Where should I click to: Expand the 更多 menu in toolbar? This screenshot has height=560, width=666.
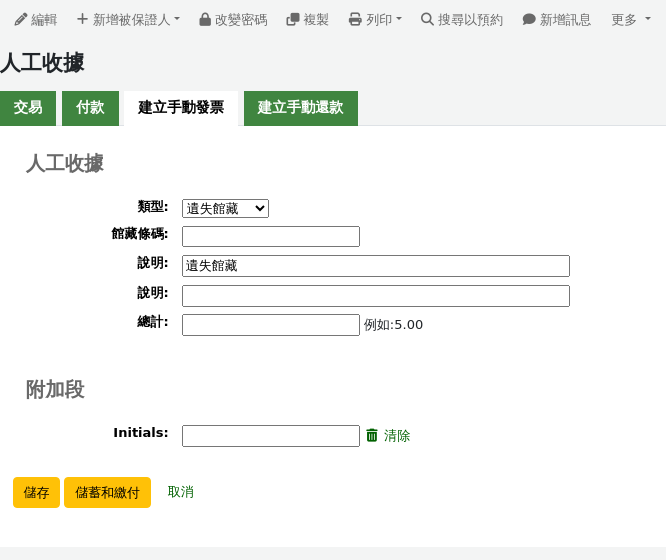[629, 19]
